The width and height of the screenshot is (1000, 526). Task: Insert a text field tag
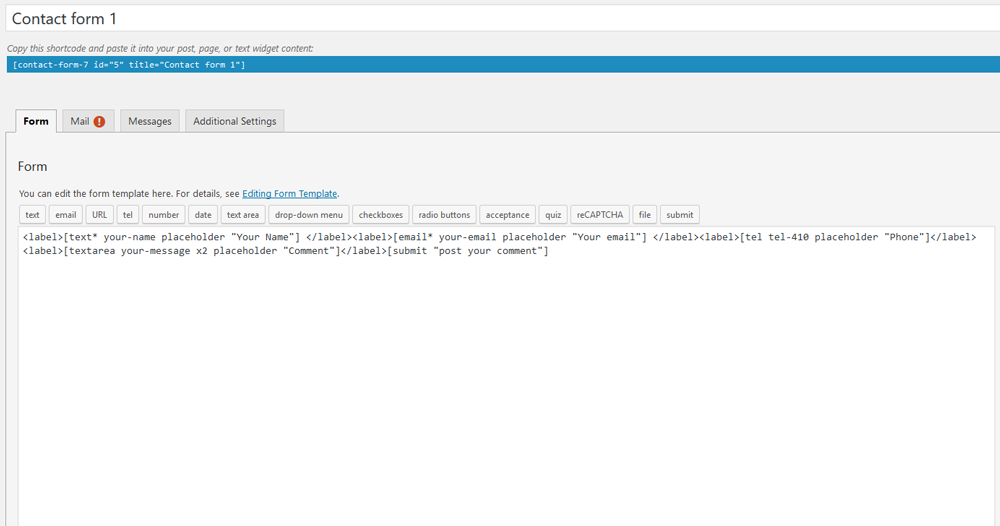(x=33, y=215)
